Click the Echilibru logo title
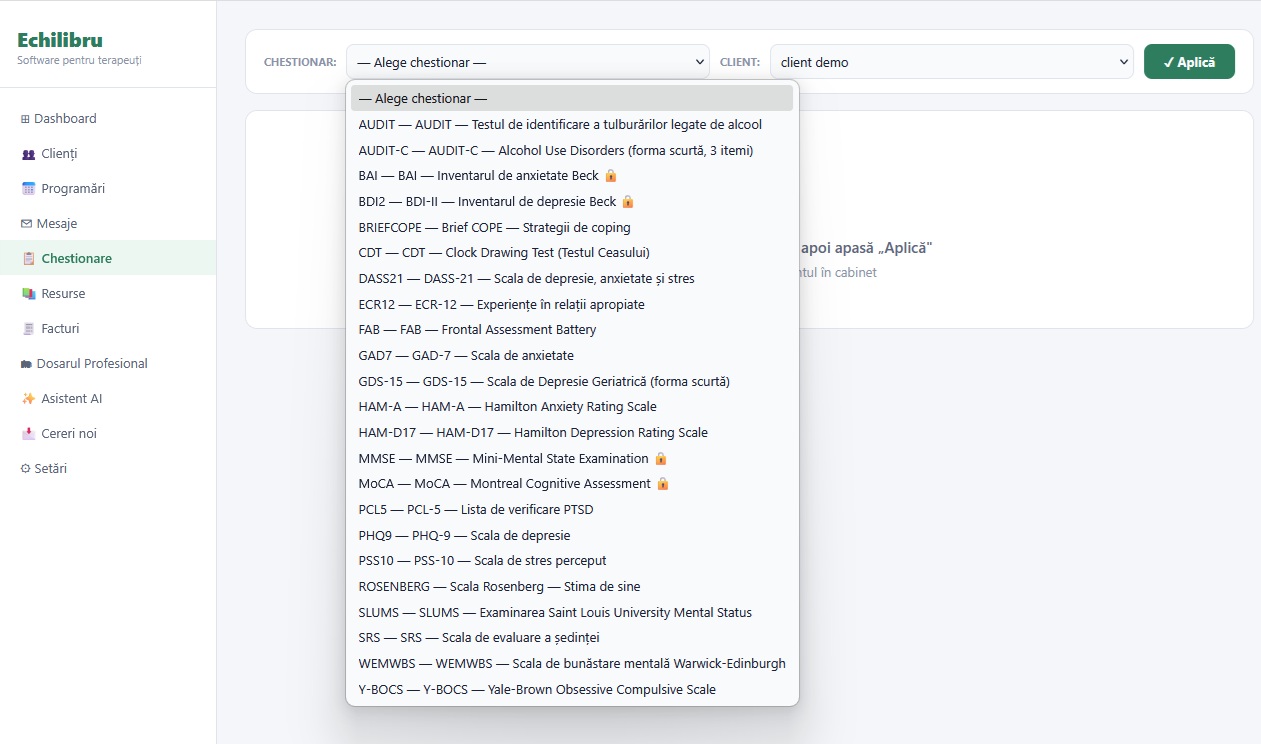The image size is (1261, 744). point(60,40)
